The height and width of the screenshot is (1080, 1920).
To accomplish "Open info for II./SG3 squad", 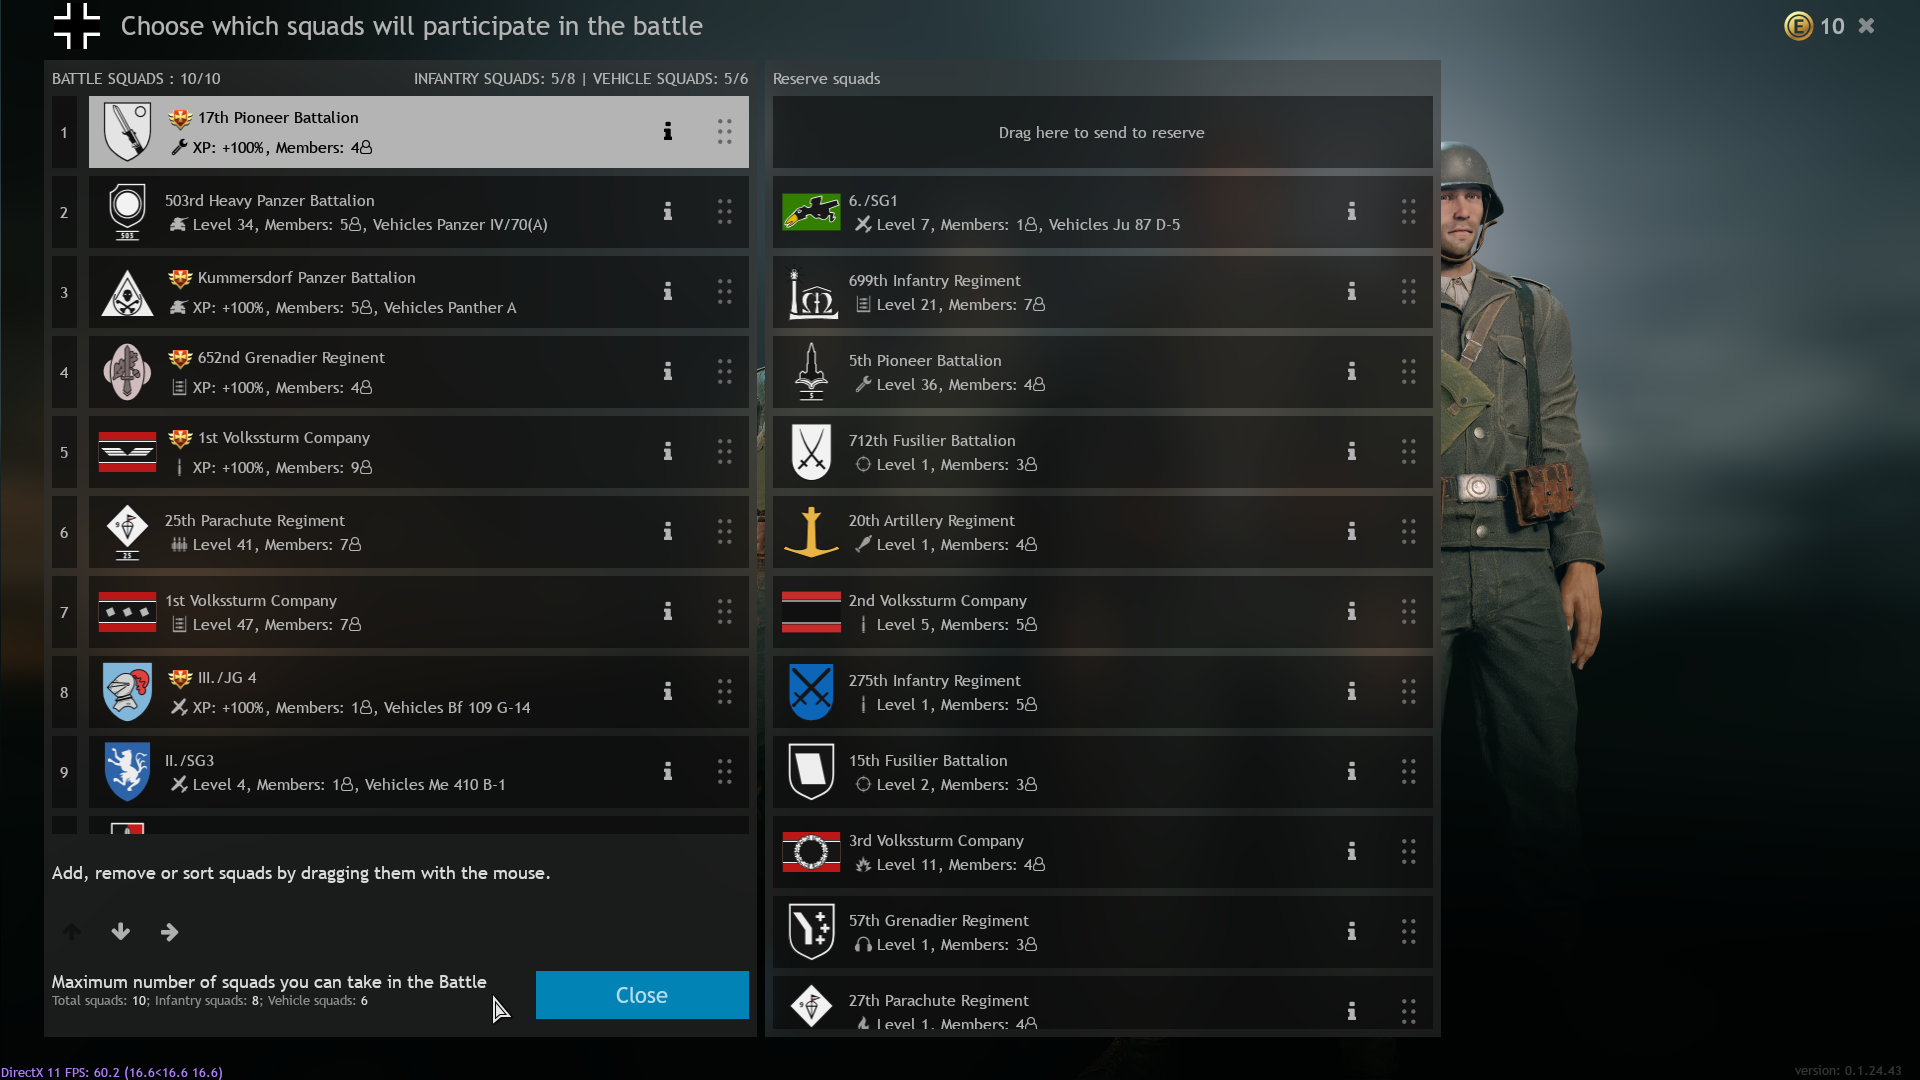I will [667, 772].
